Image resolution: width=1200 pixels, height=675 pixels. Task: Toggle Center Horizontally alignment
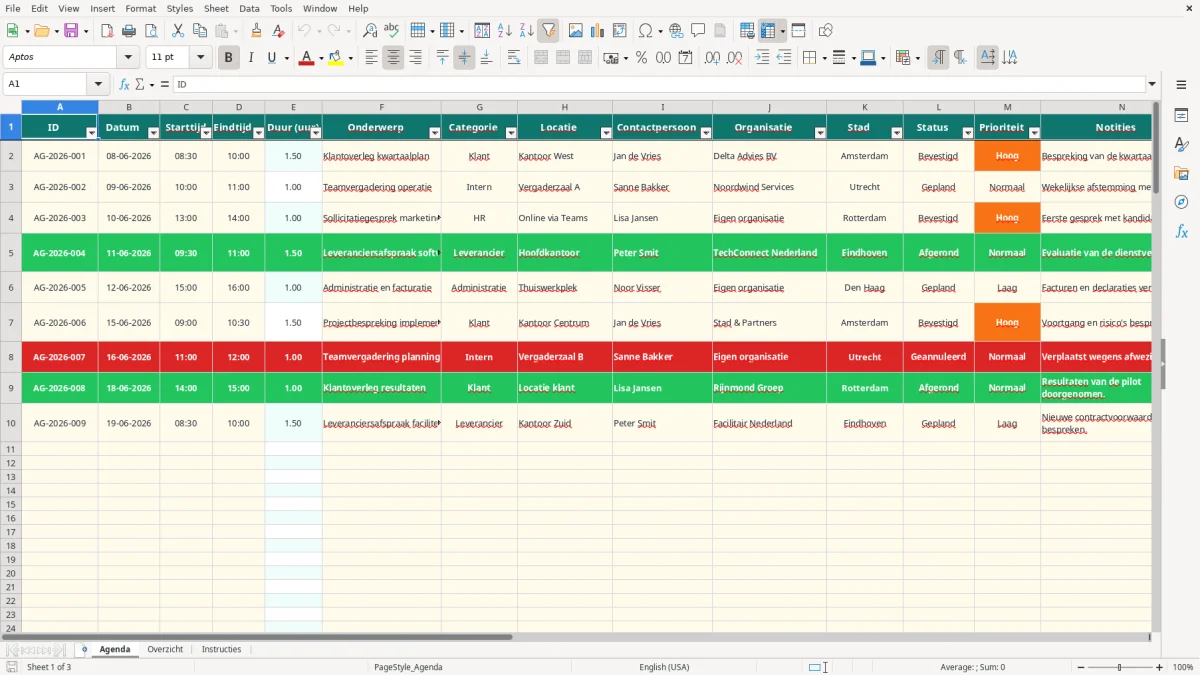393,58
